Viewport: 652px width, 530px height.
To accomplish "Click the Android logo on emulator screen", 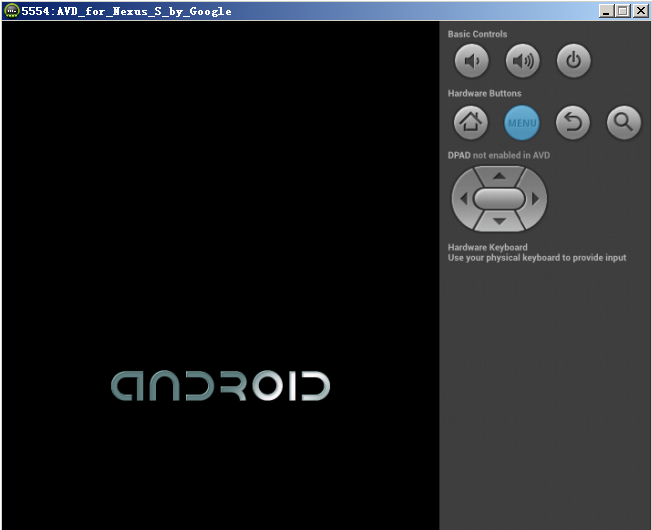I will 220,386.
